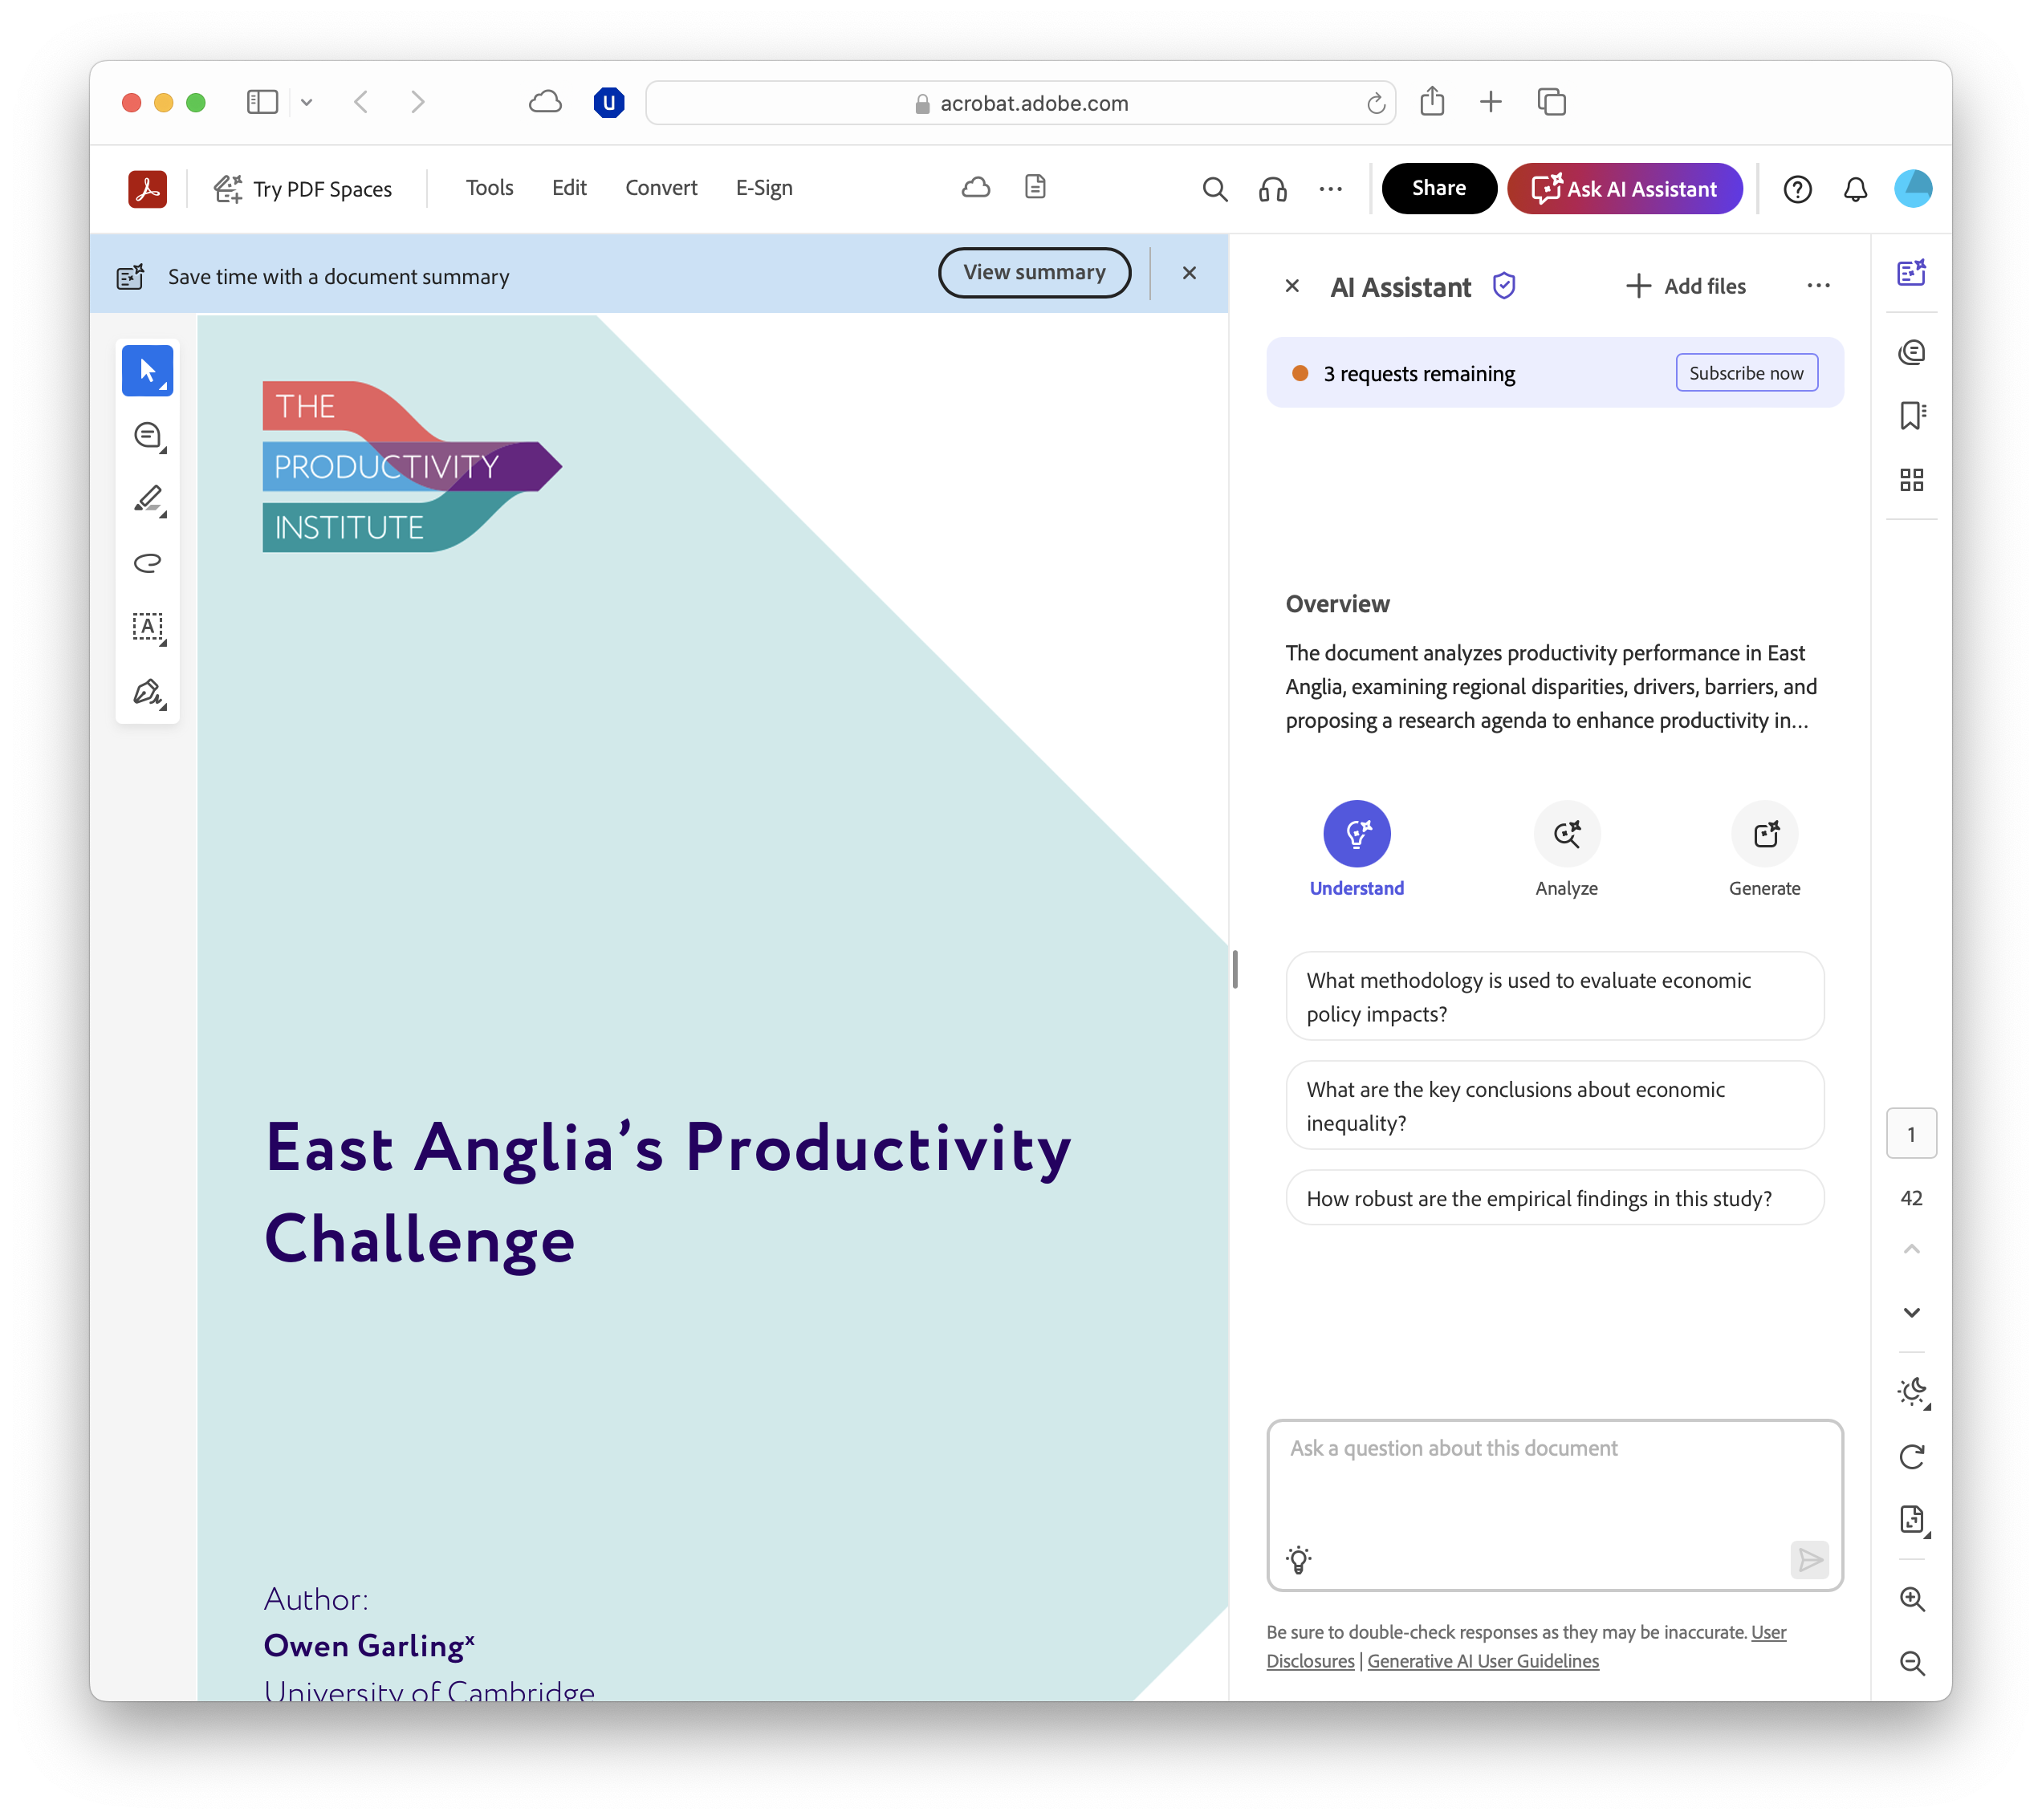The width and height of the screenshot is (2042, 1820).
Task: Toggle dark mode display theme icon
Action: [1911, 1391]
